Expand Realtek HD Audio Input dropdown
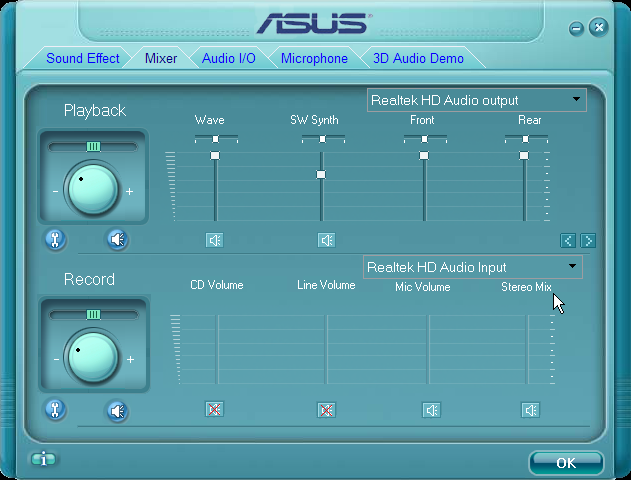Image resolution: width=631 pixels, height=480 pixels. tap(572, 266)
